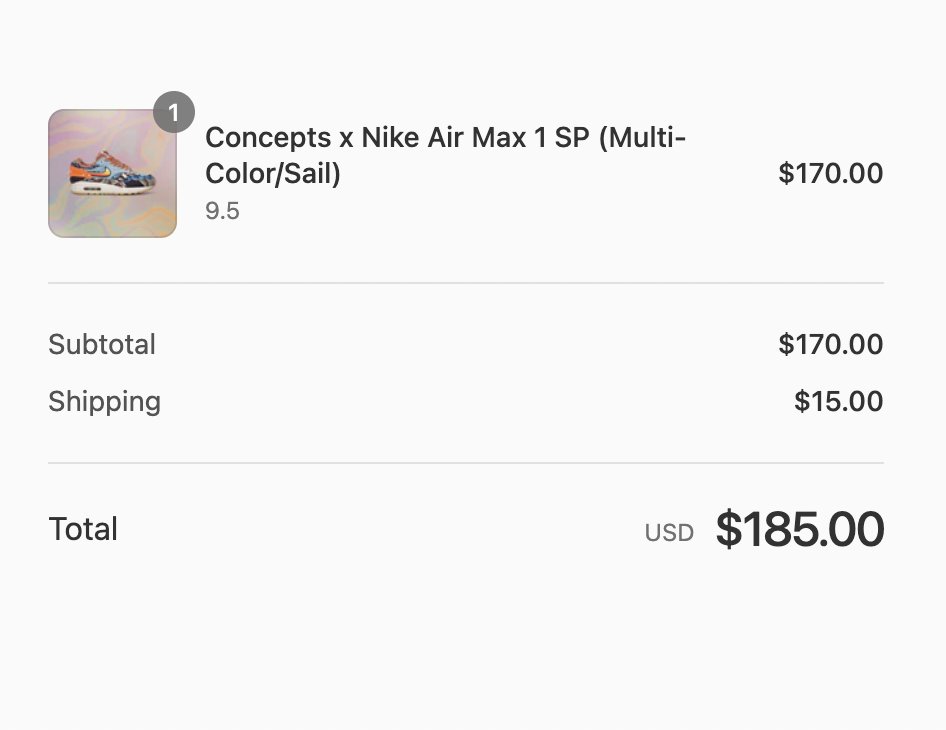Click the 'x' between Concepts and Nike
Image resolution: width=946 pixels, height=730 pixels.
[346, 140]
